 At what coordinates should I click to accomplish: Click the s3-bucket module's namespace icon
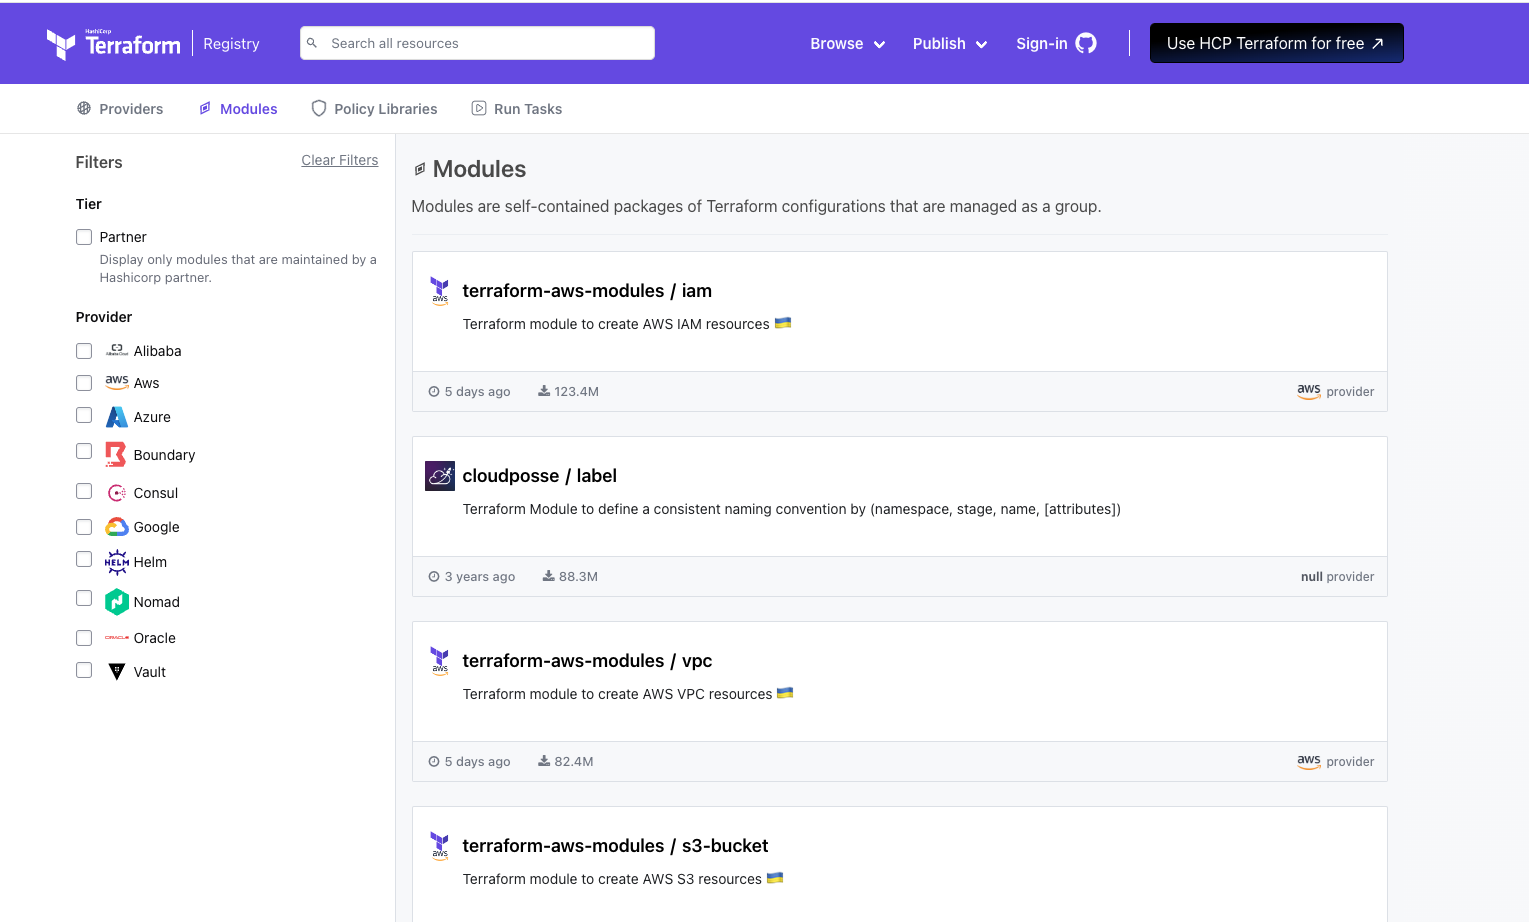click(x=440, y=845)
